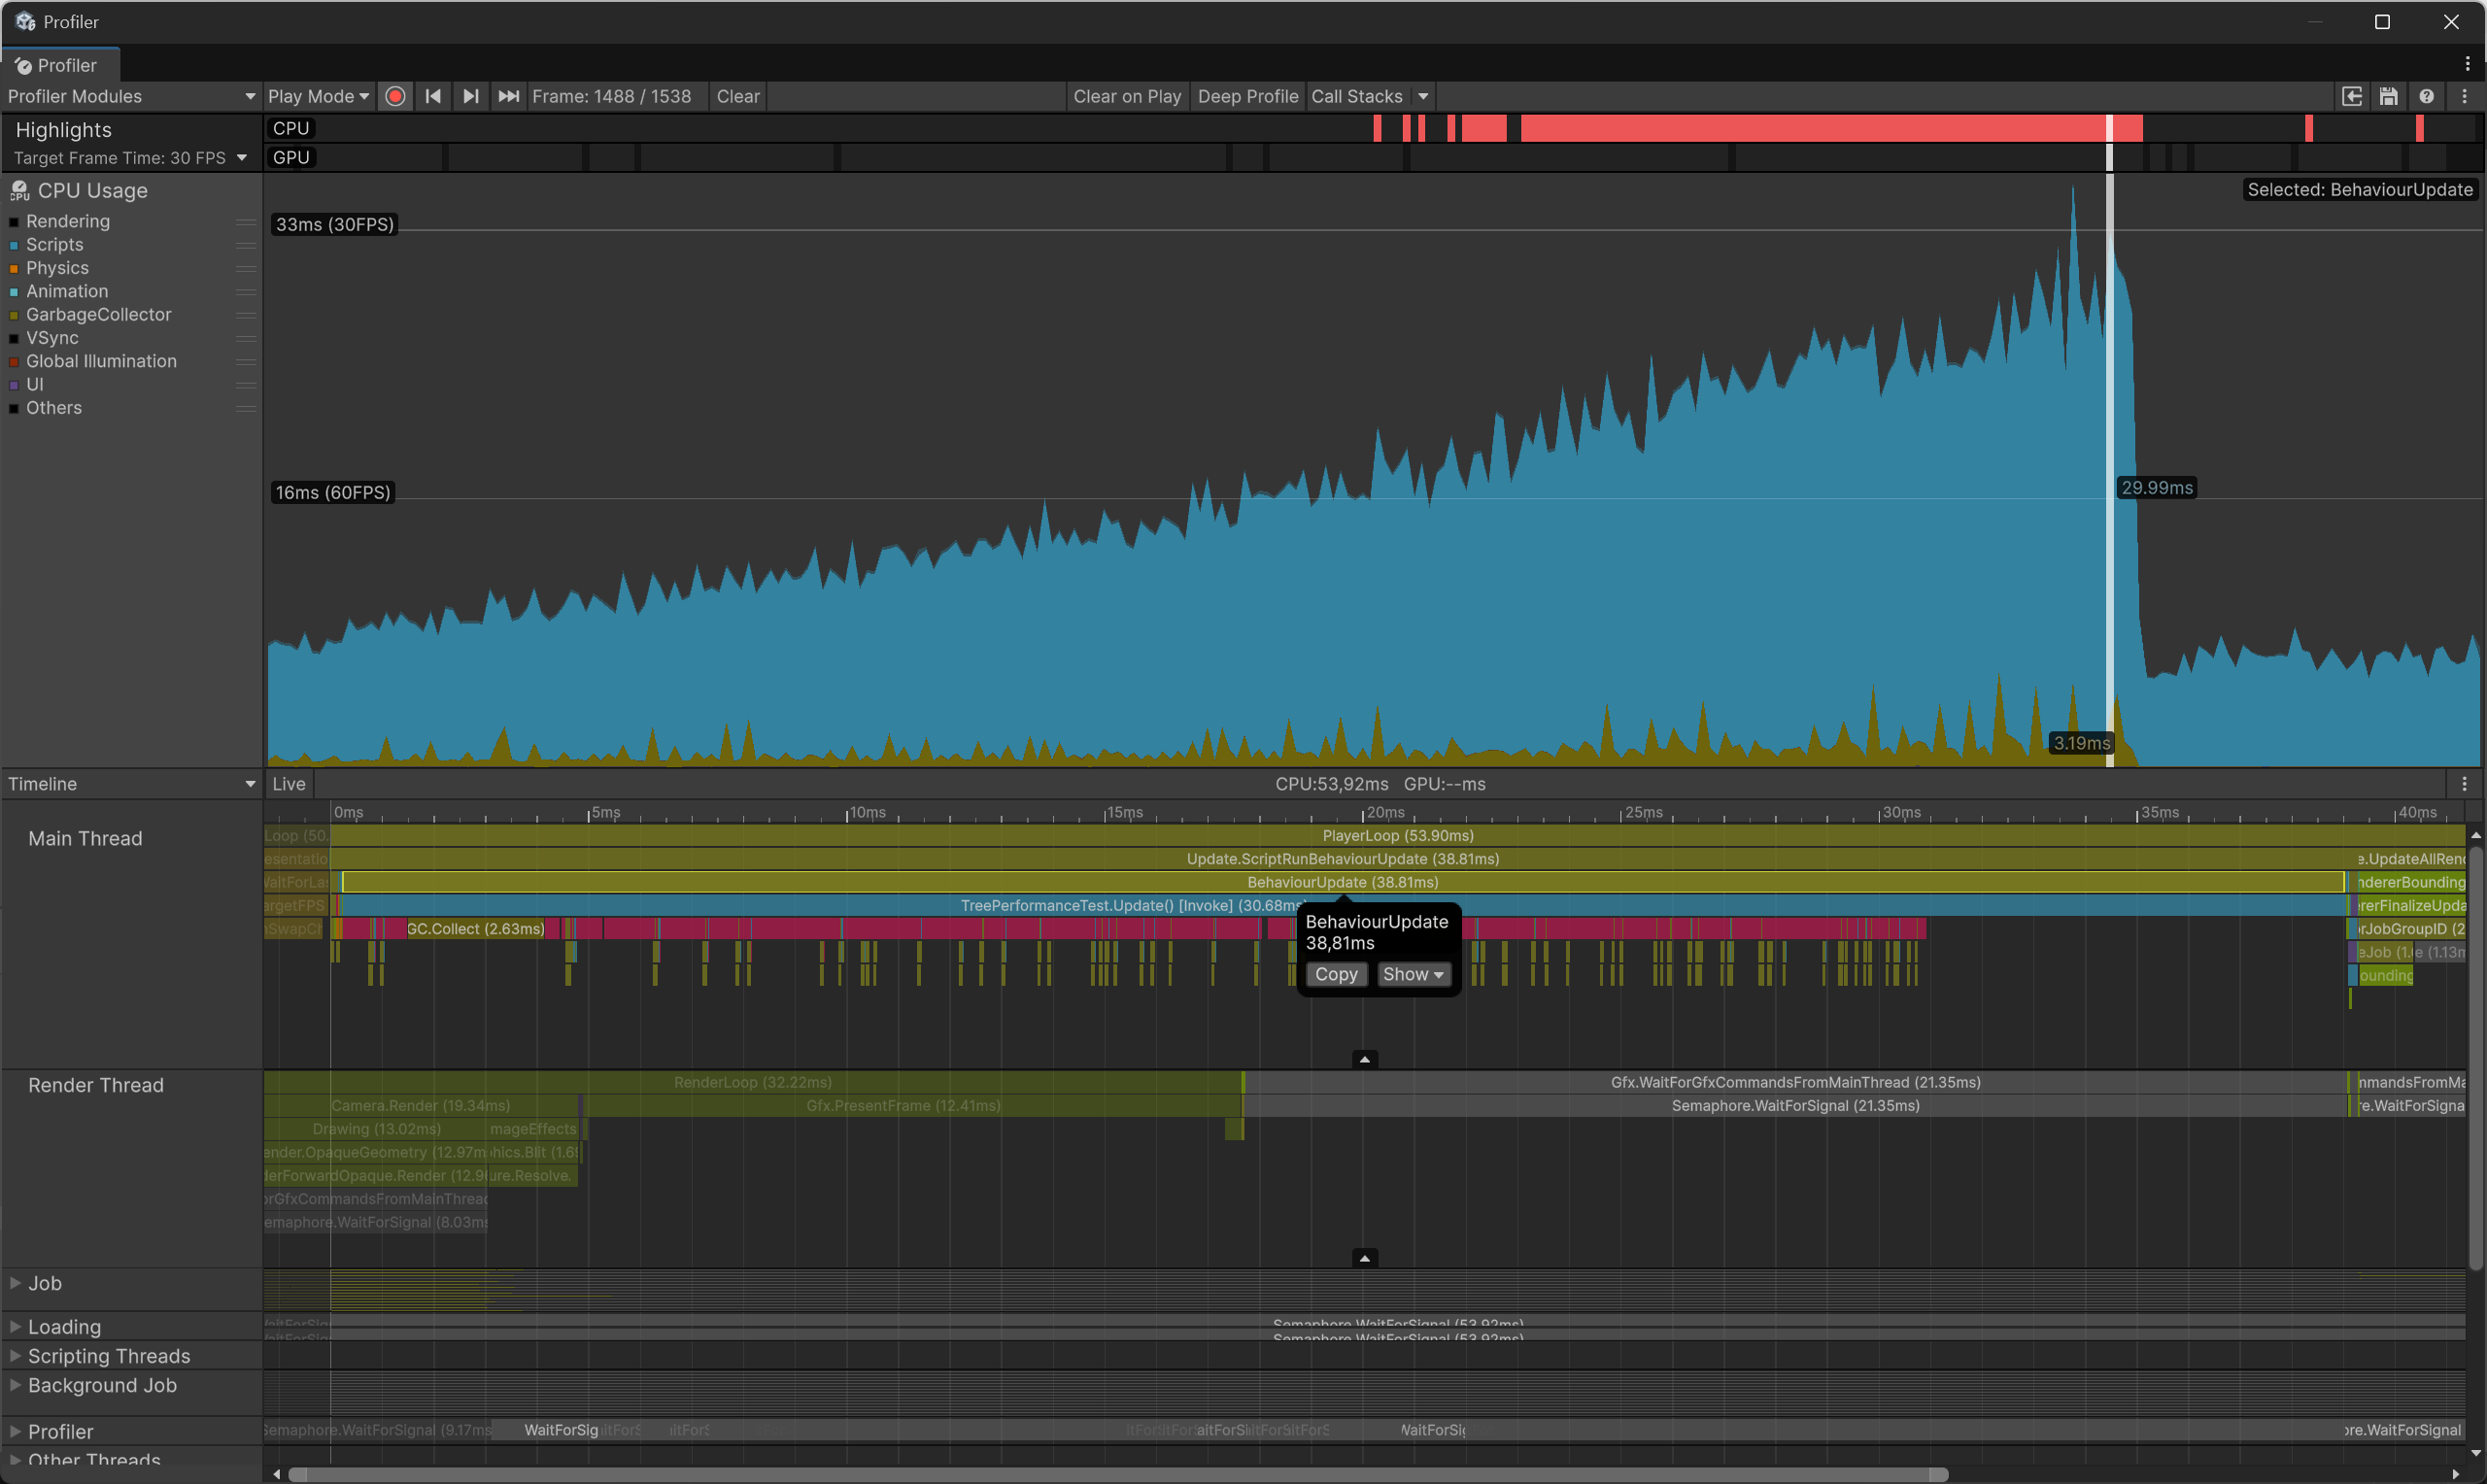
Task: Jump back to the first frame
Action: (x=432, y=96)
